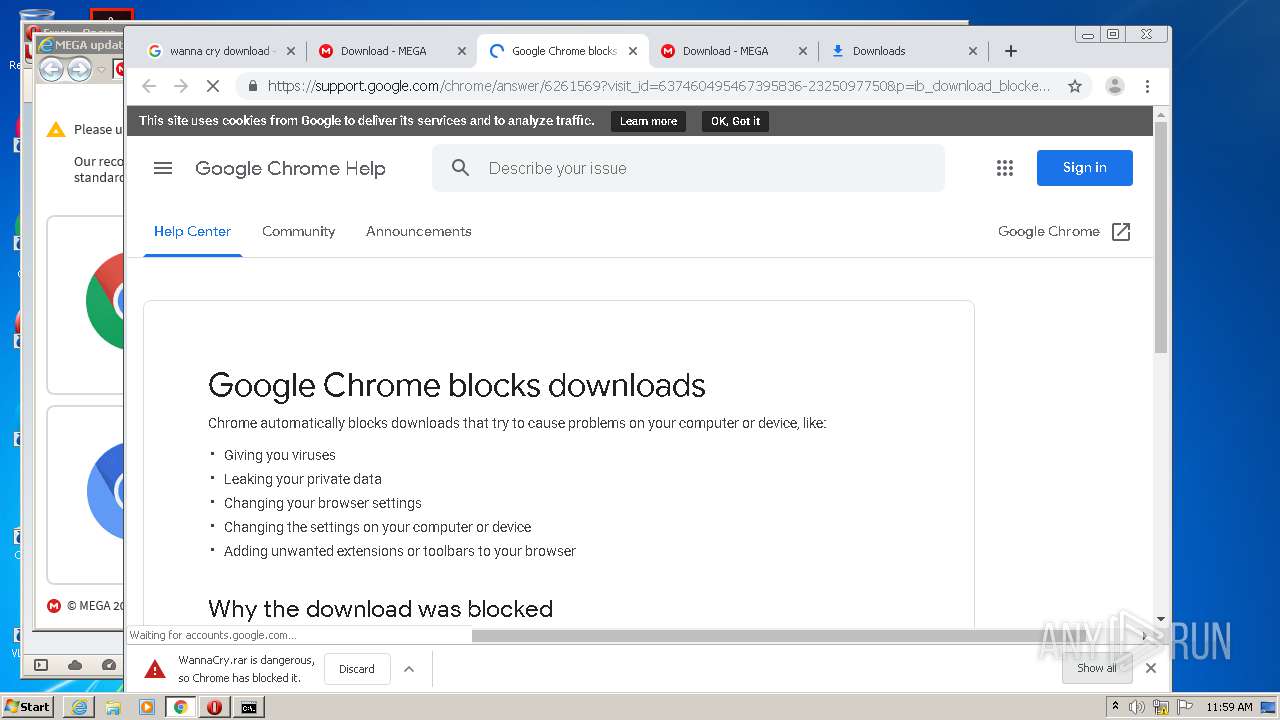Click the IE forward button in MEGA window
Image resolution: width=1280 pixels, height=720 pixels.
(79, 70)
